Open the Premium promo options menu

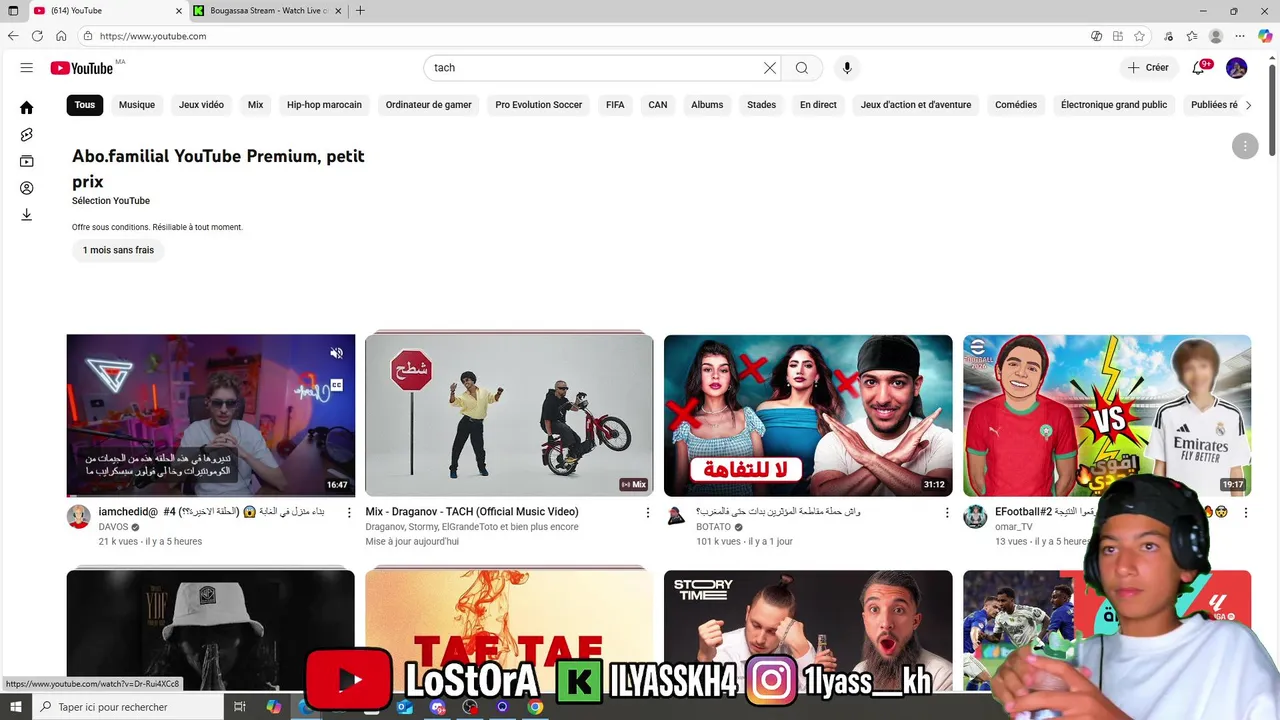coord(1244,146)
